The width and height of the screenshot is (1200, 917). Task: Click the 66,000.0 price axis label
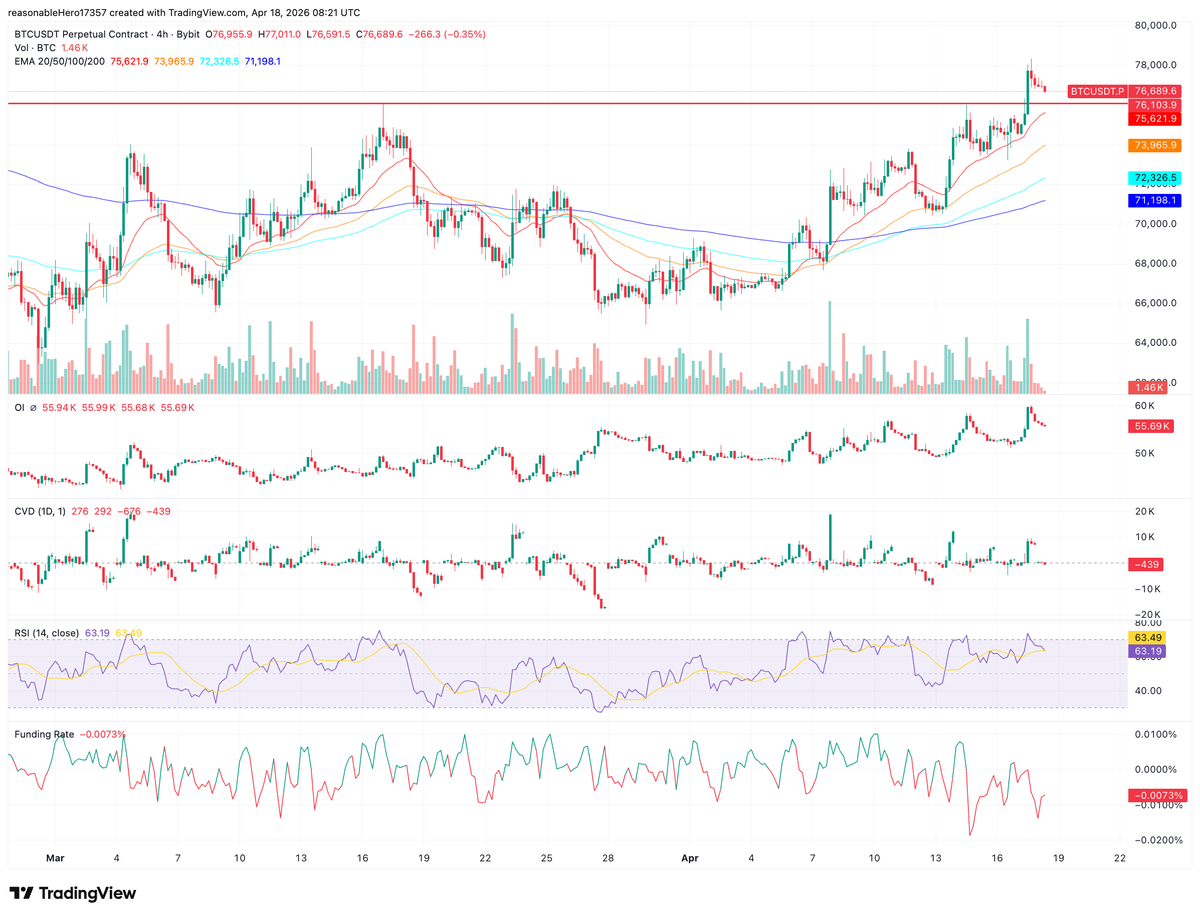[1156, 303]
